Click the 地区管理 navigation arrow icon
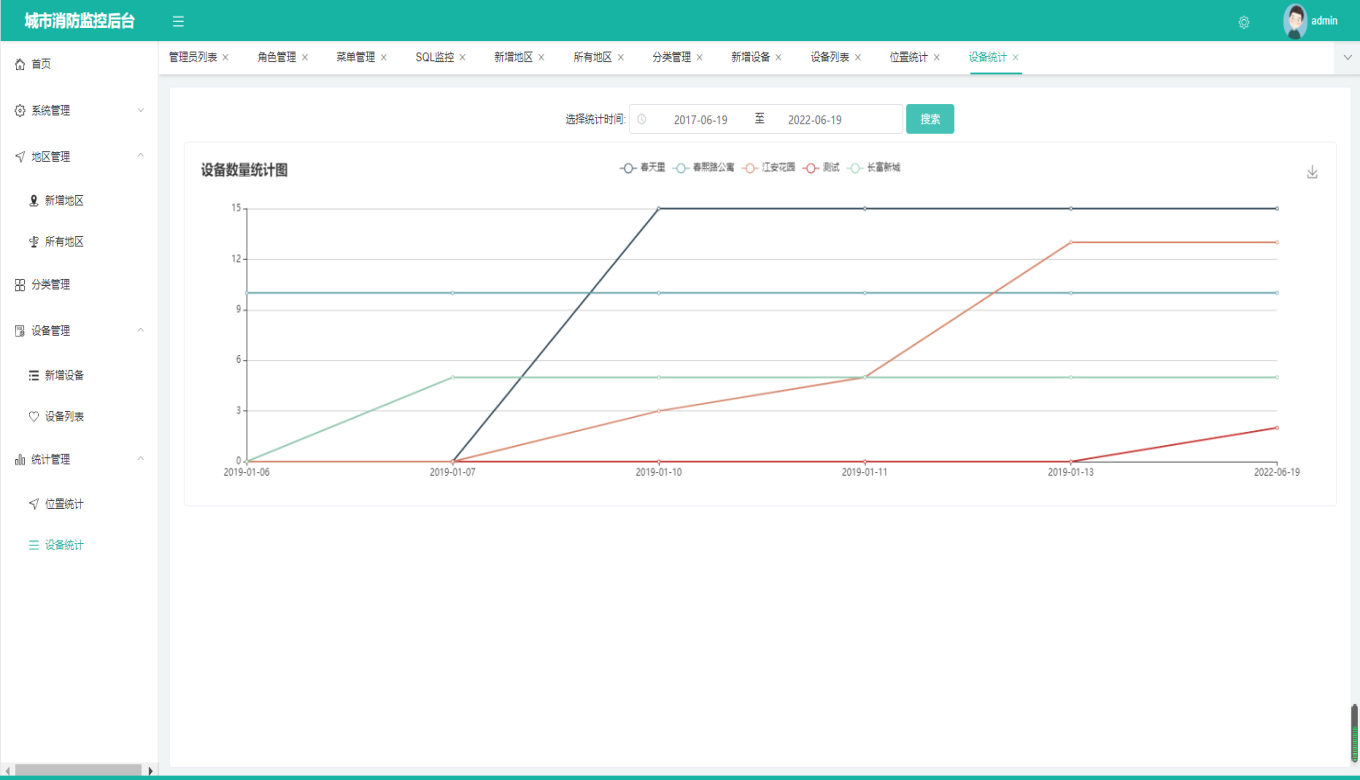The width and height of the screenshot is (1360, 780). pos(20,157)
